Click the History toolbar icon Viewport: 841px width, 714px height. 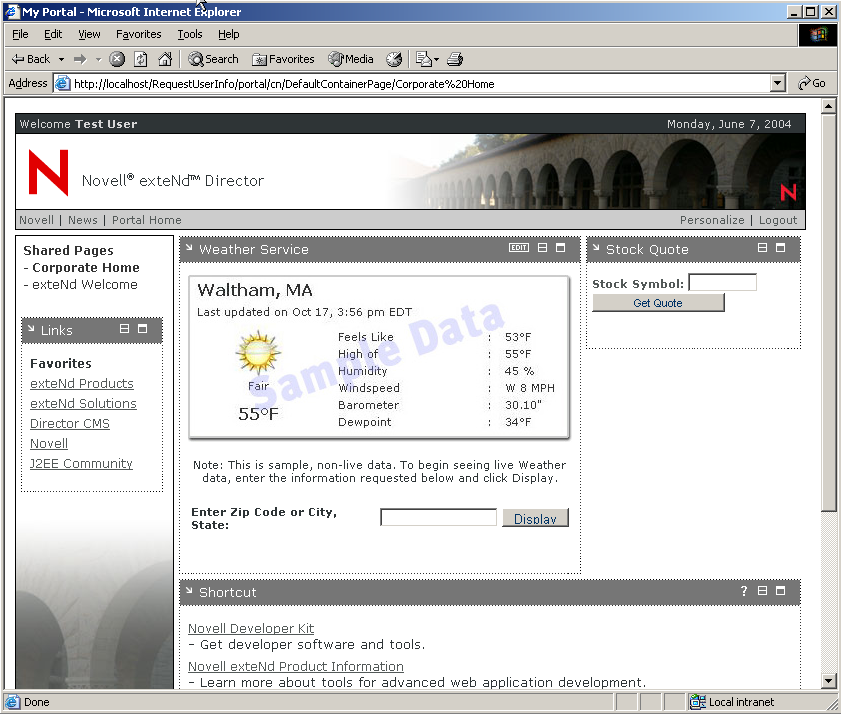[x=394, y=59]
